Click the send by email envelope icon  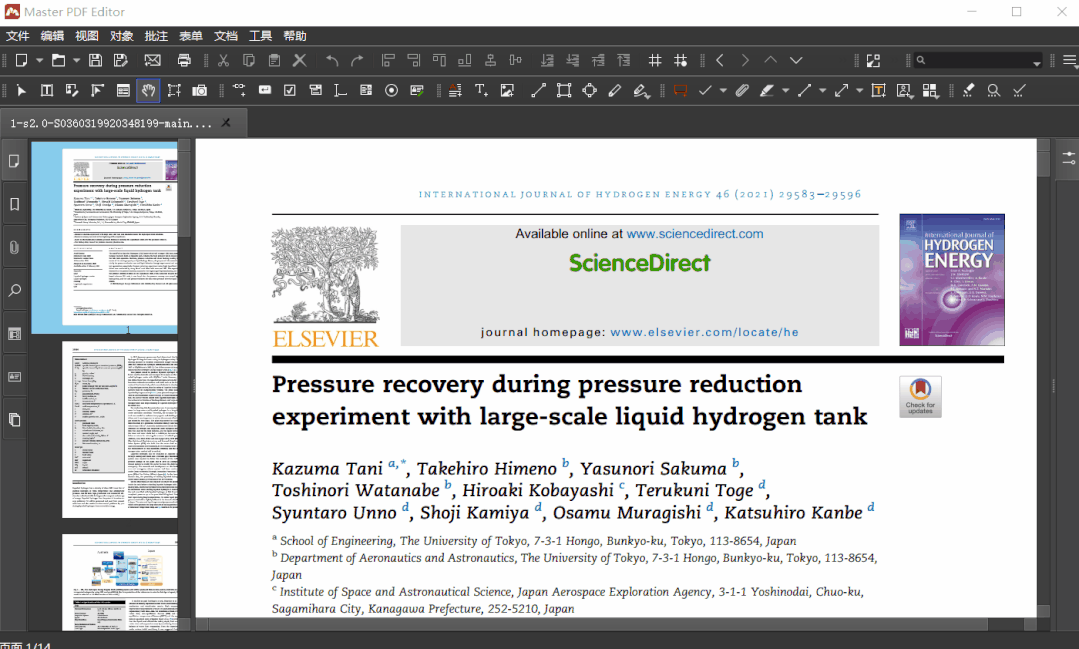click(x=153, y=61)
